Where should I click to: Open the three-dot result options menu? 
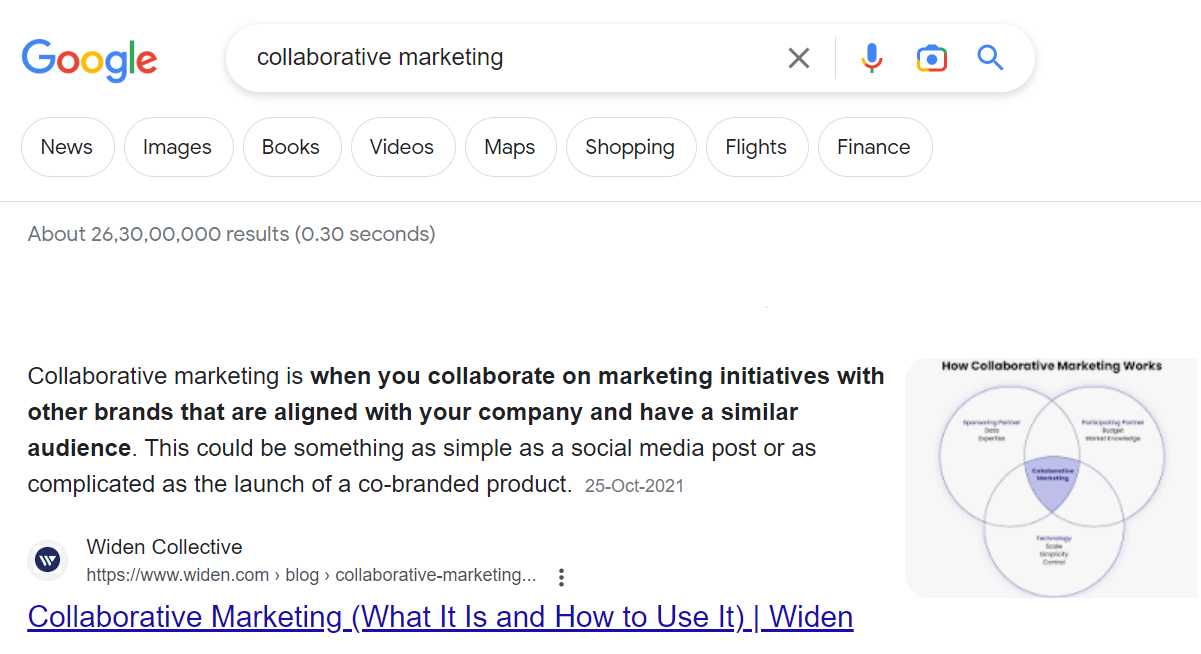pos(562,577)
